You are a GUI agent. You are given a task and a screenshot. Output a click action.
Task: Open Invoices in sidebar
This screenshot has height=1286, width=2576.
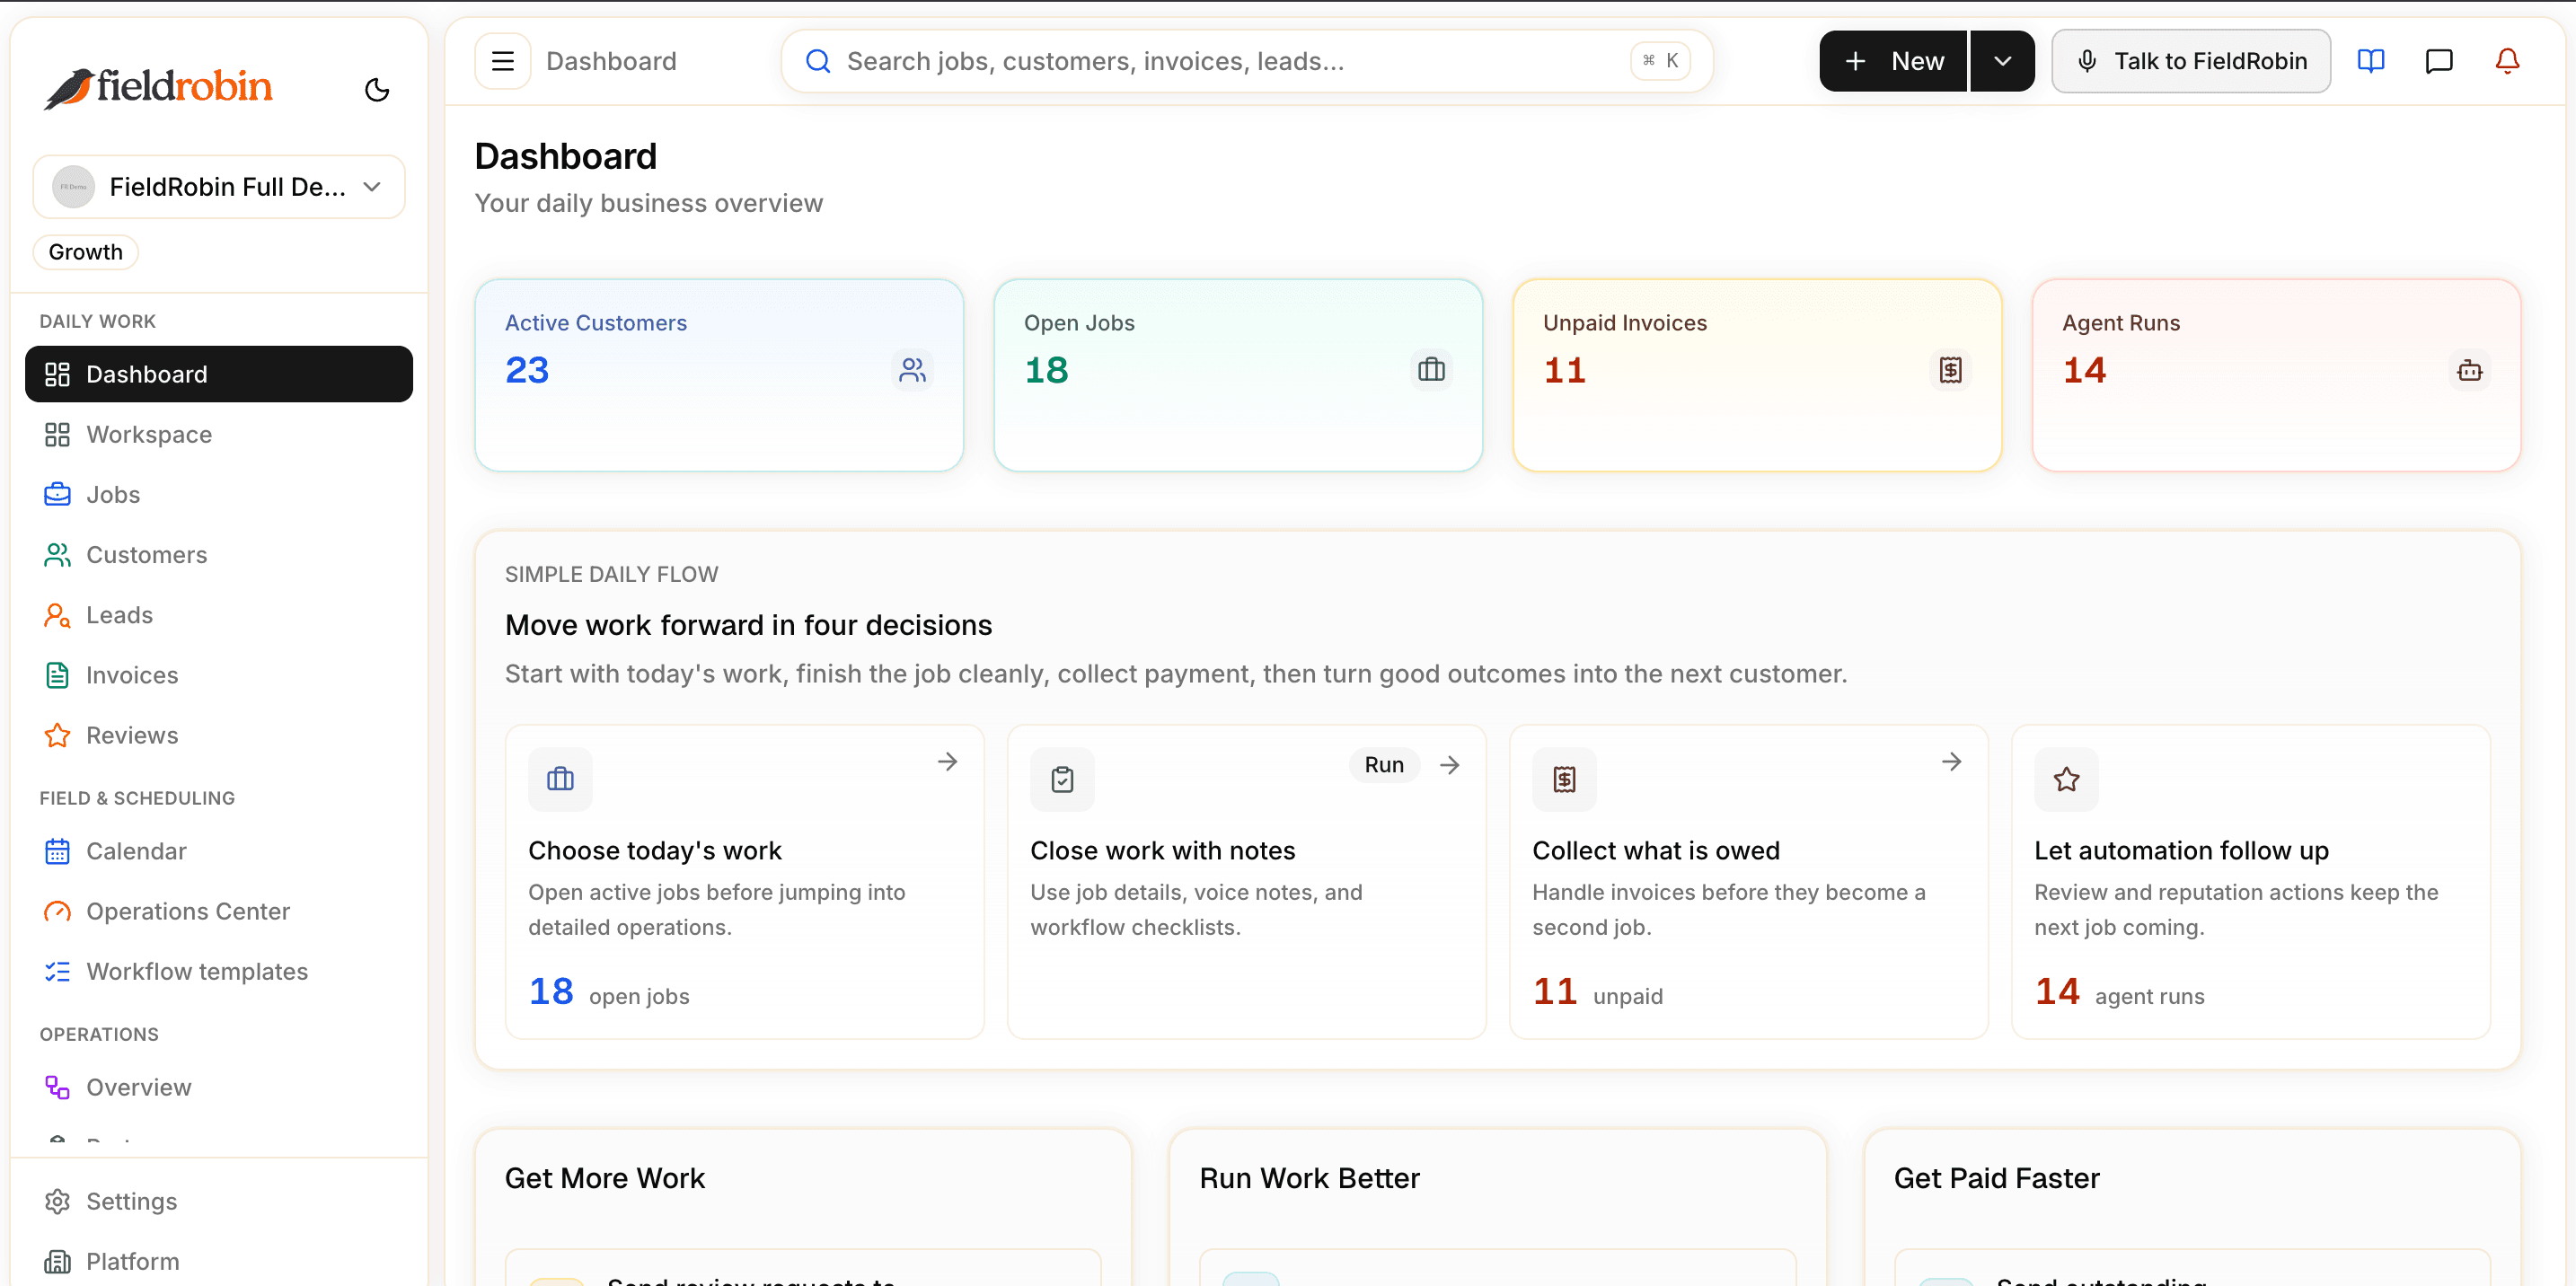click(x=219, y=674)
